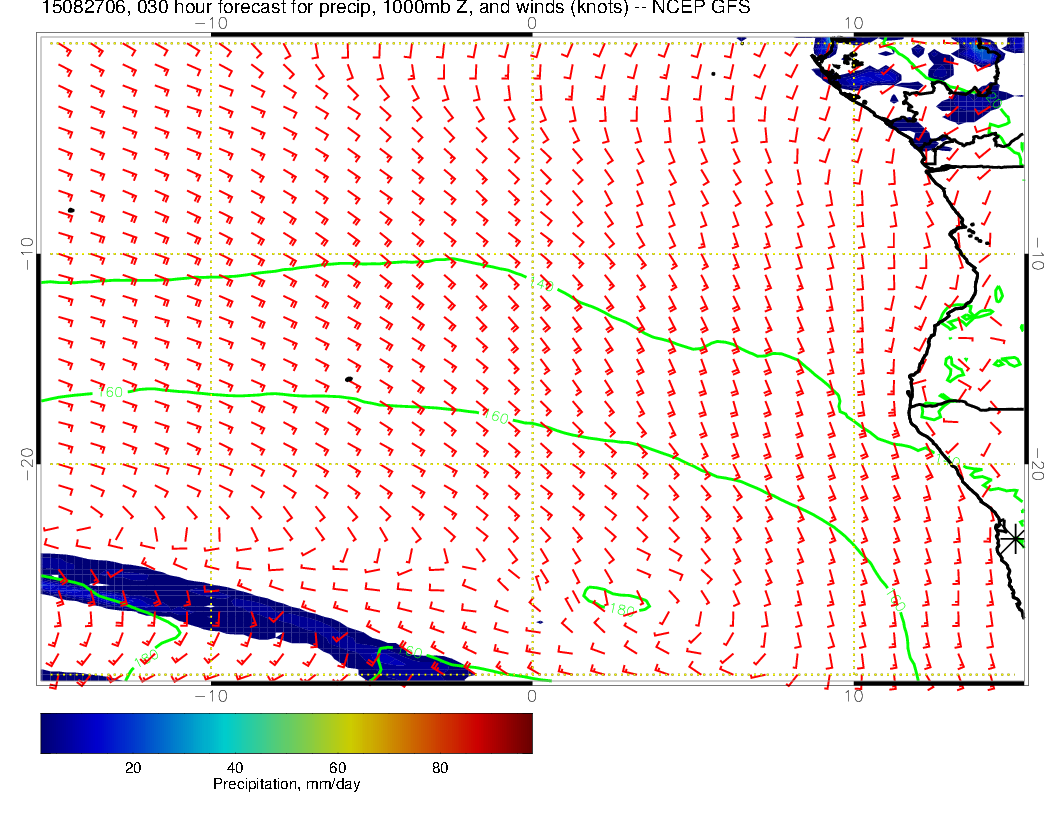This screenshot has height=816, width=1056.
Task: Click the 10 longitude label on bottom axis
Action: 853,695
